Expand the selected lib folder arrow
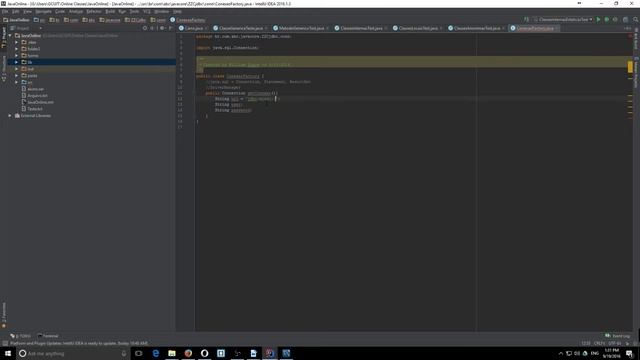Image resolution: width=640 pixels, height=360 pixels. point(16,62)
